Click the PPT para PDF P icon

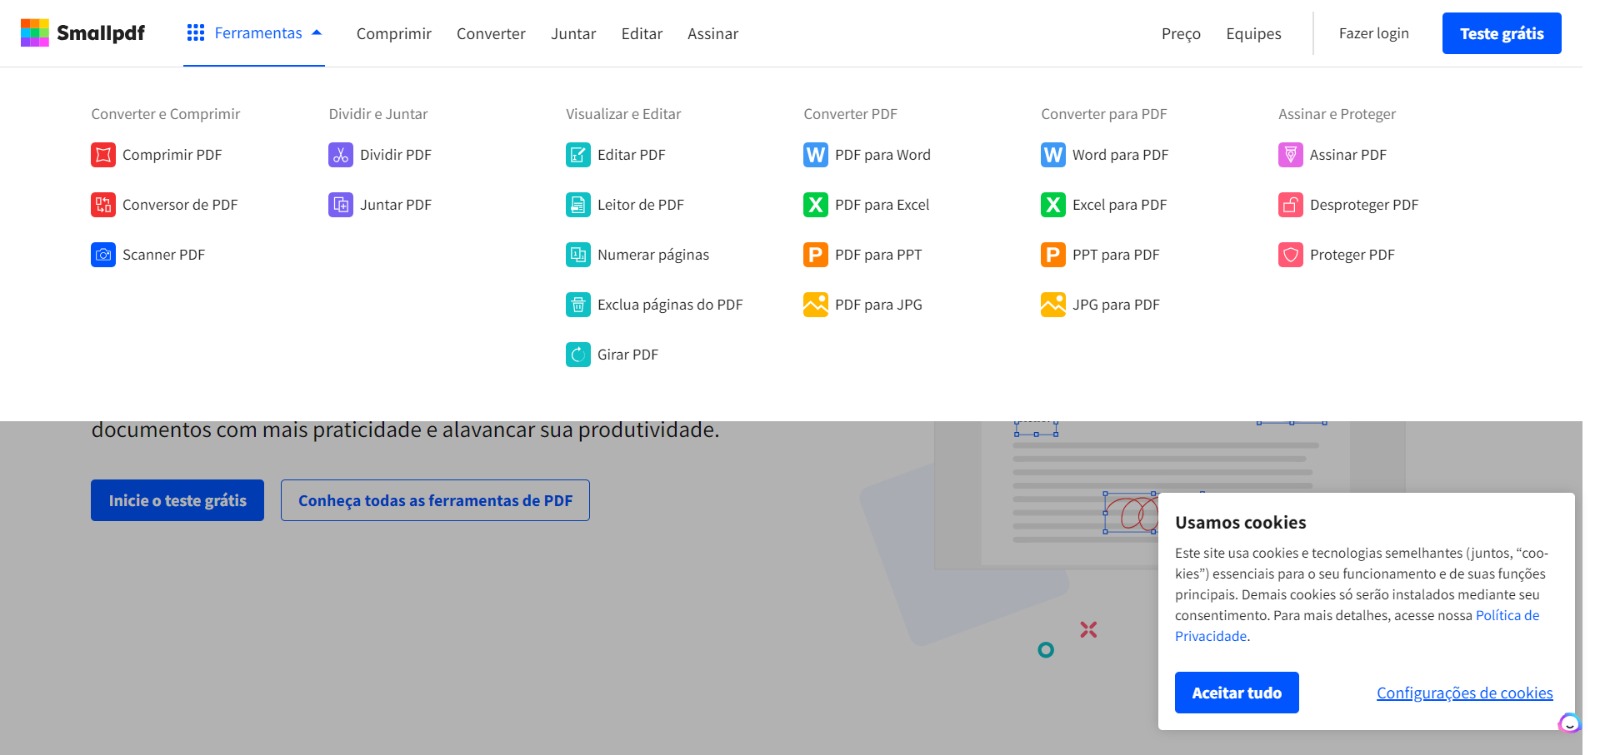click(x=1053, y=255)
